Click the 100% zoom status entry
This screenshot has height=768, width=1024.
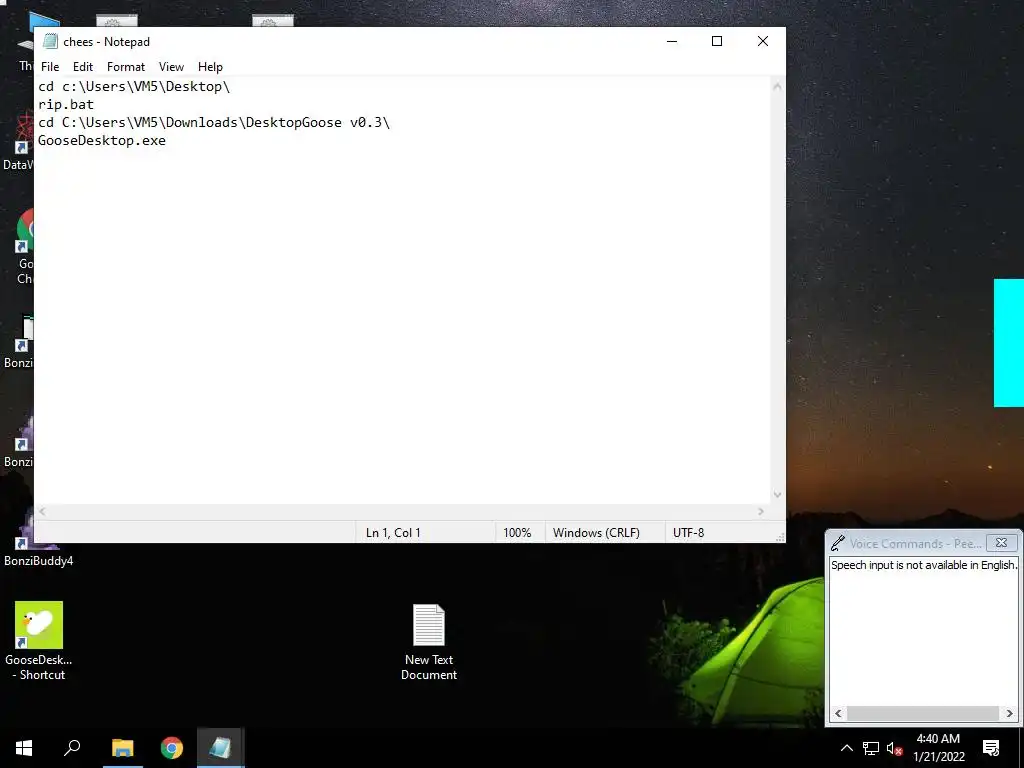pyautogui.click(x=517, y=533)
